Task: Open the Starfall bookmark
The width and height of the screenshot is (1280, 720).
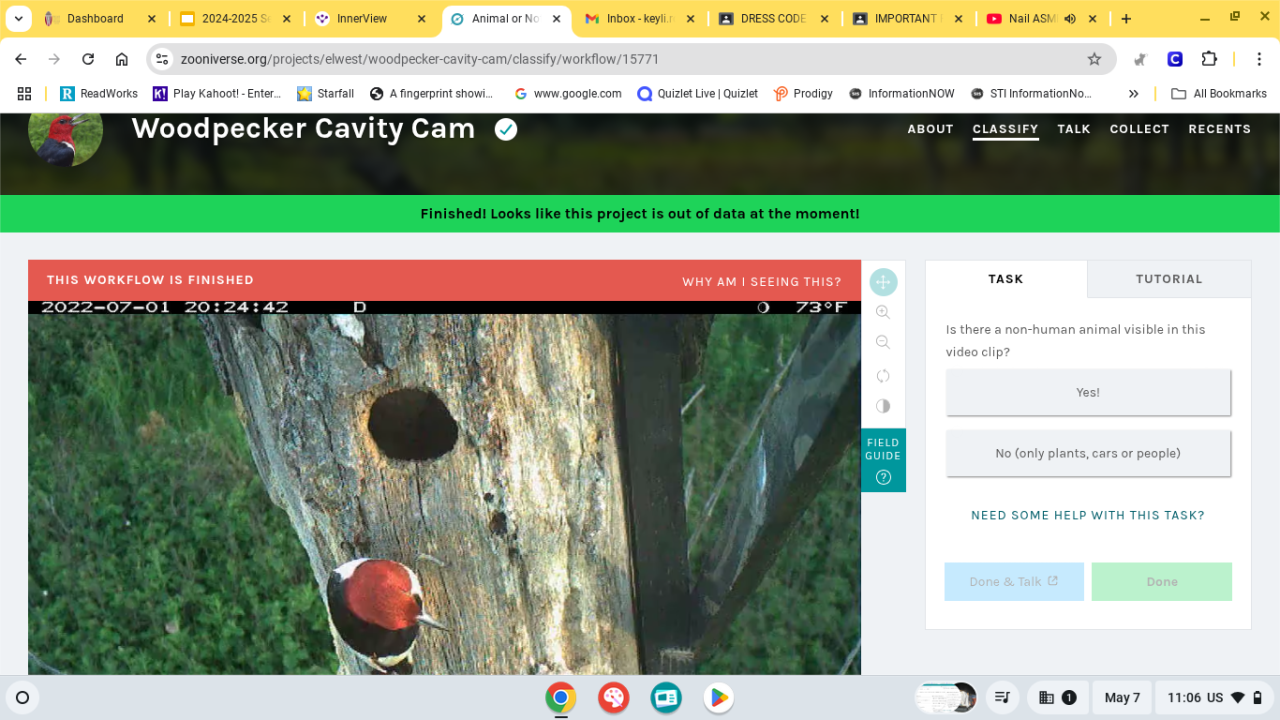Action: (326, 93)
